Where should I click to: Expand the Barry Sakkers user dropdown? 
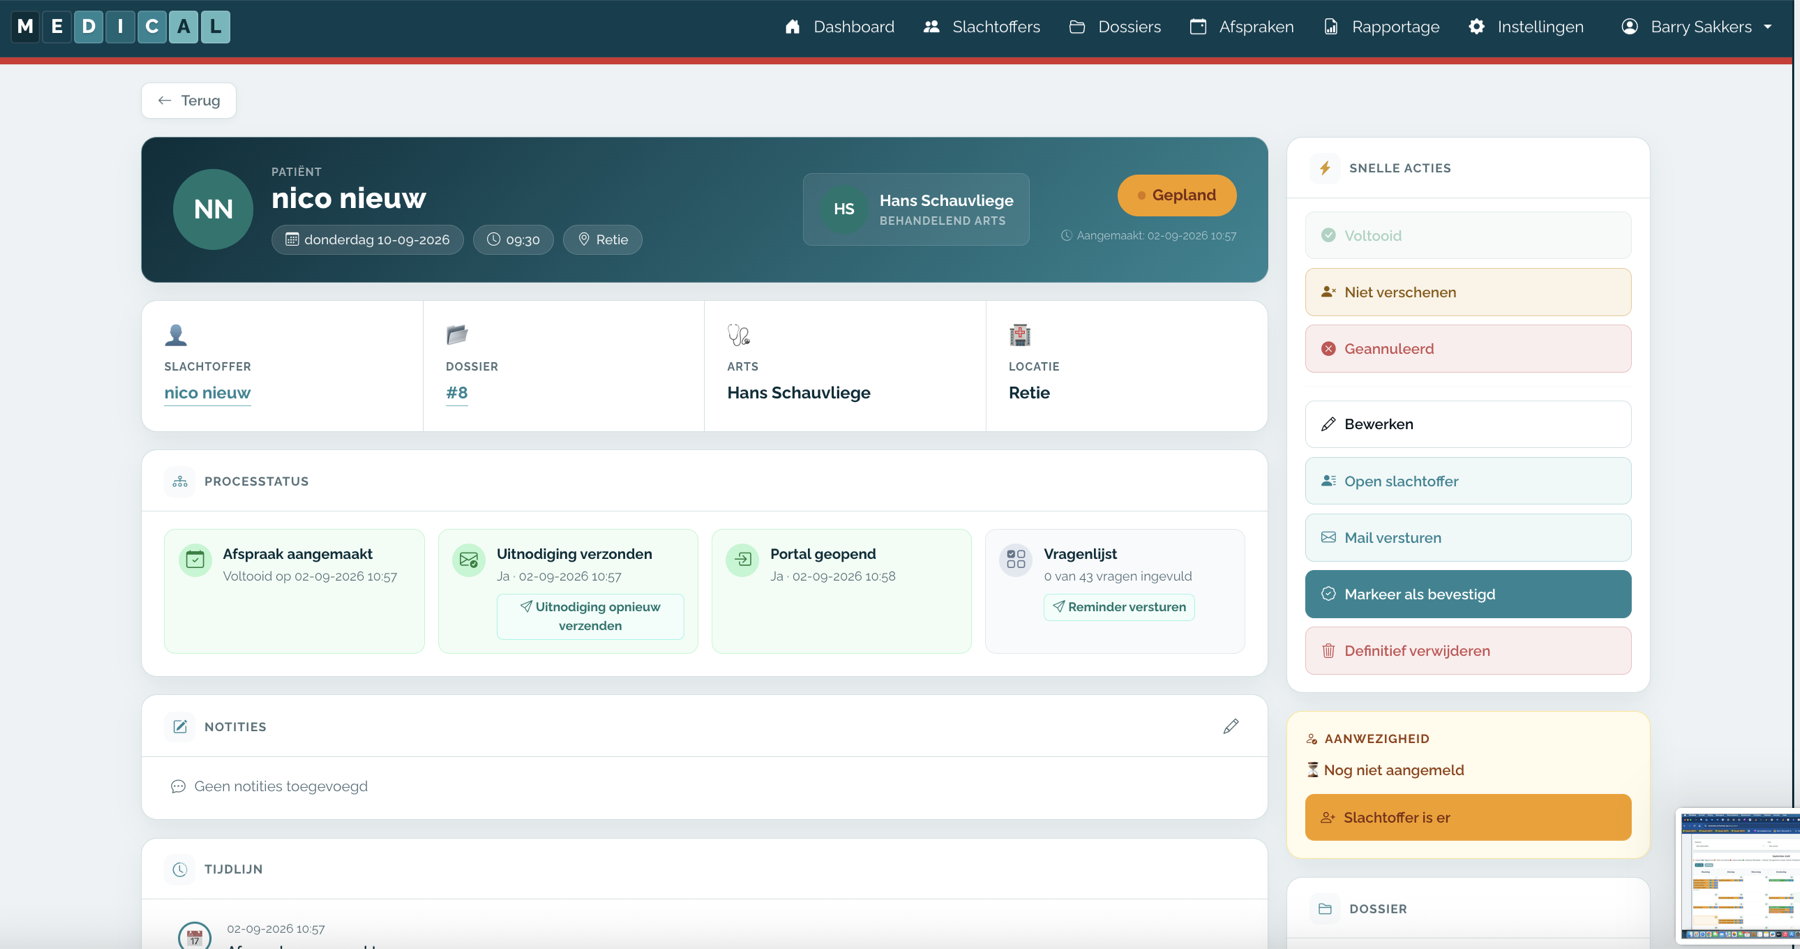(1697, 27)
